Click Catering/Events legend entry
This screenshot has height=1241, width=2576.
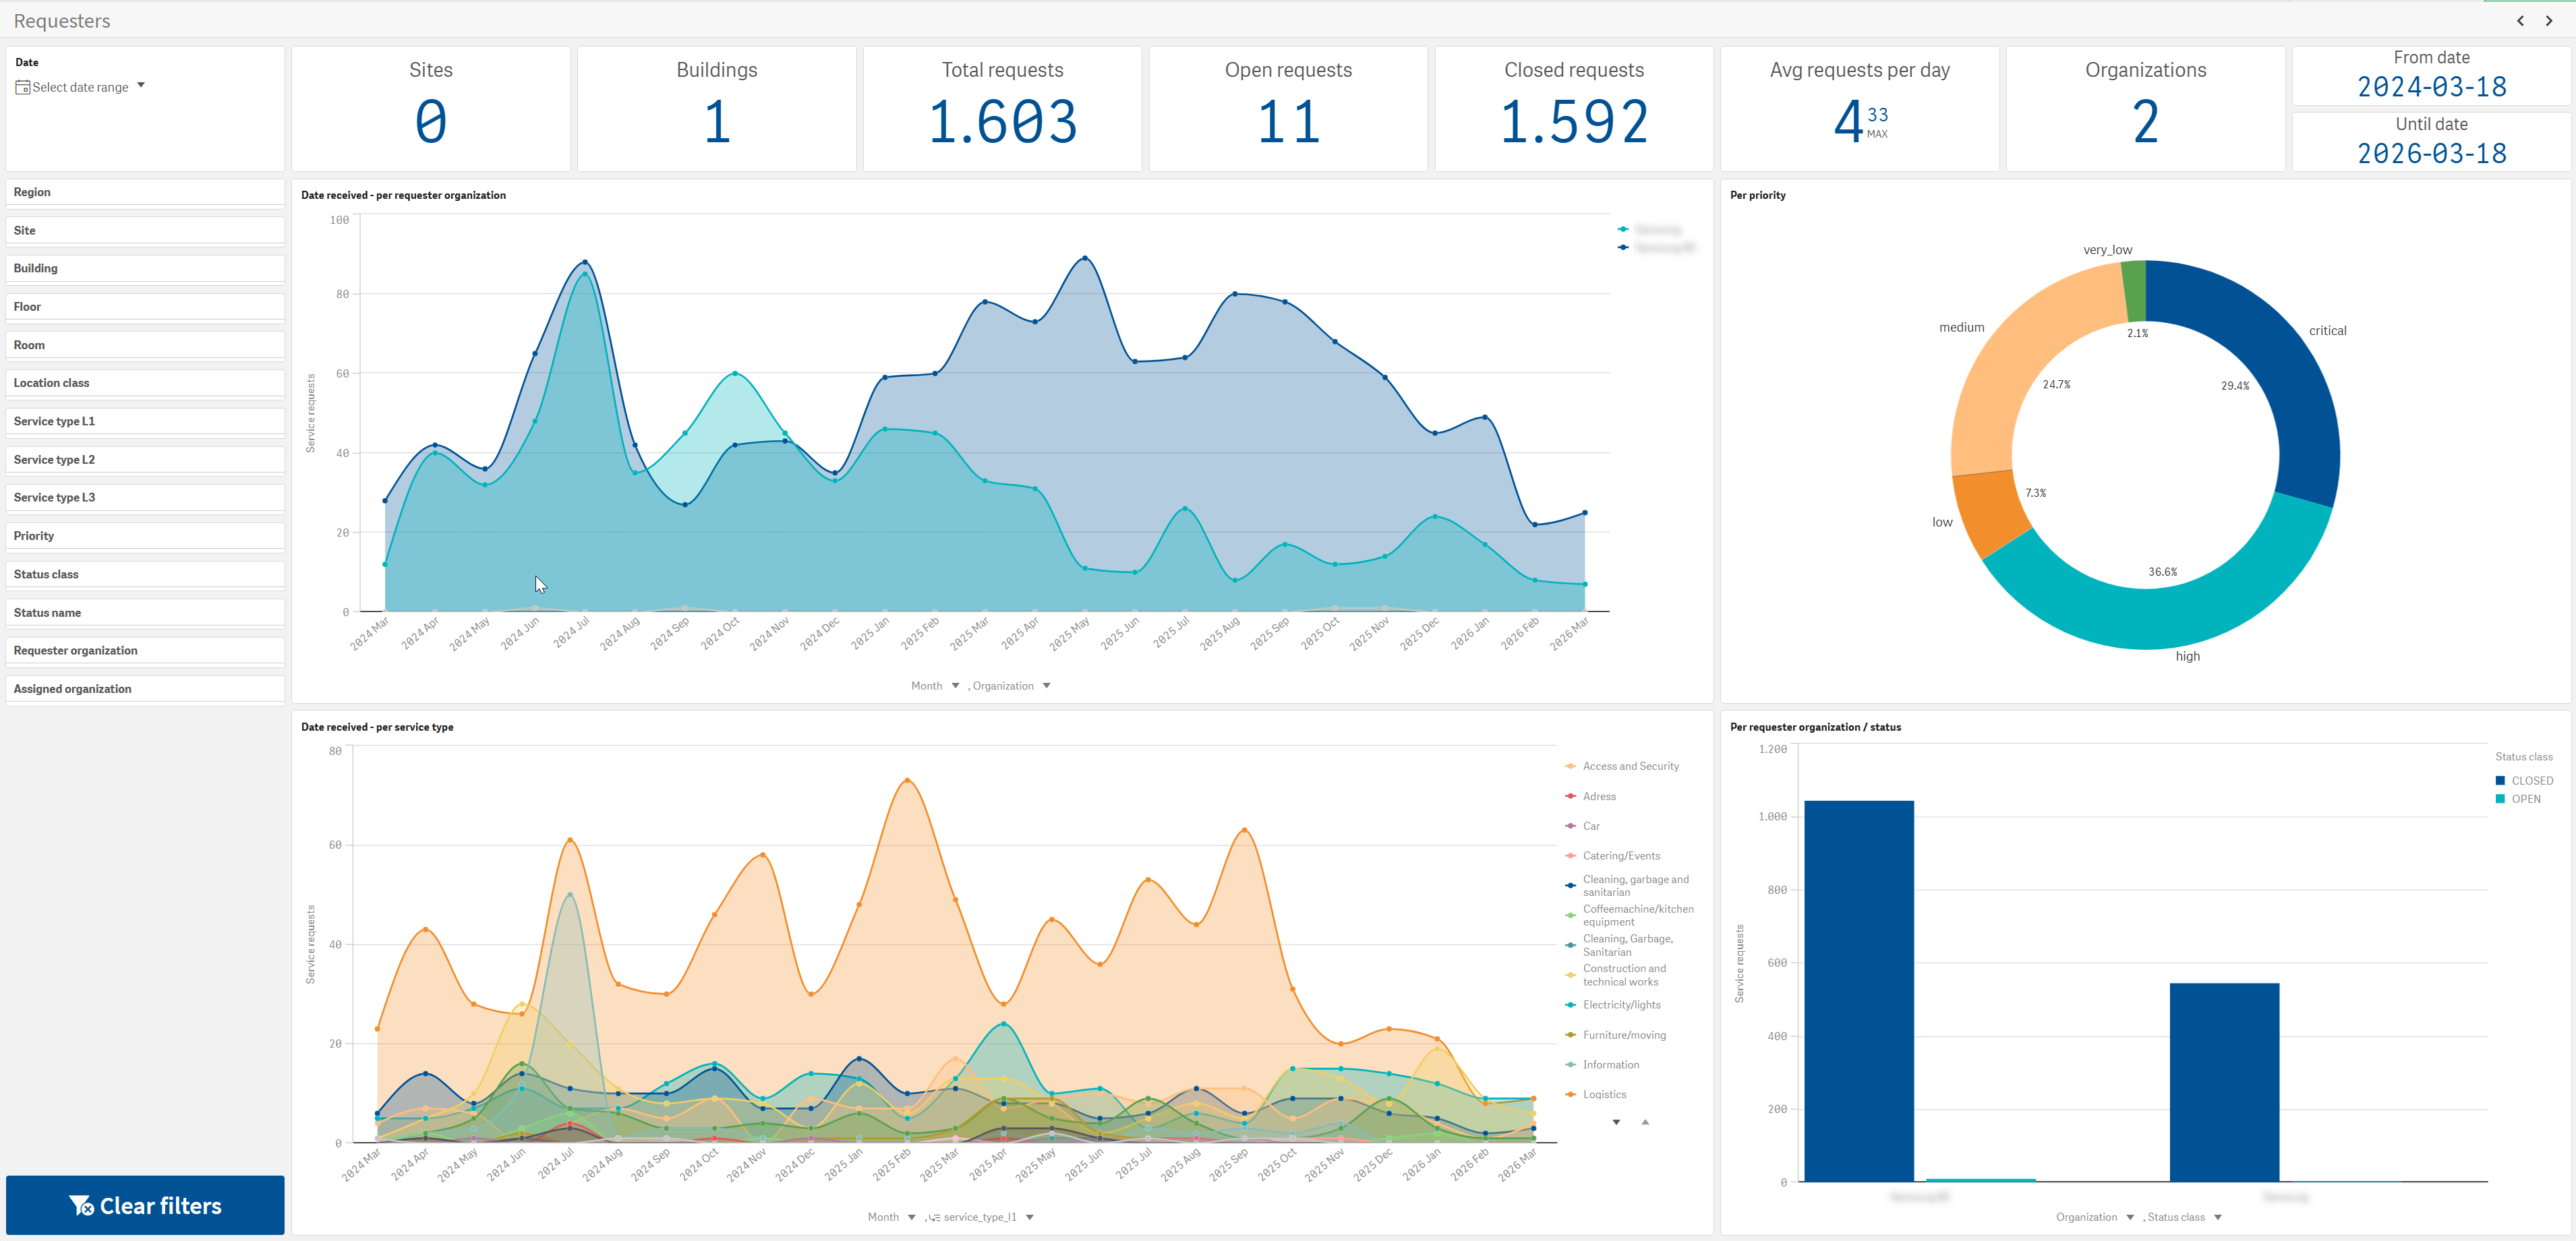tap(1612, 856)
